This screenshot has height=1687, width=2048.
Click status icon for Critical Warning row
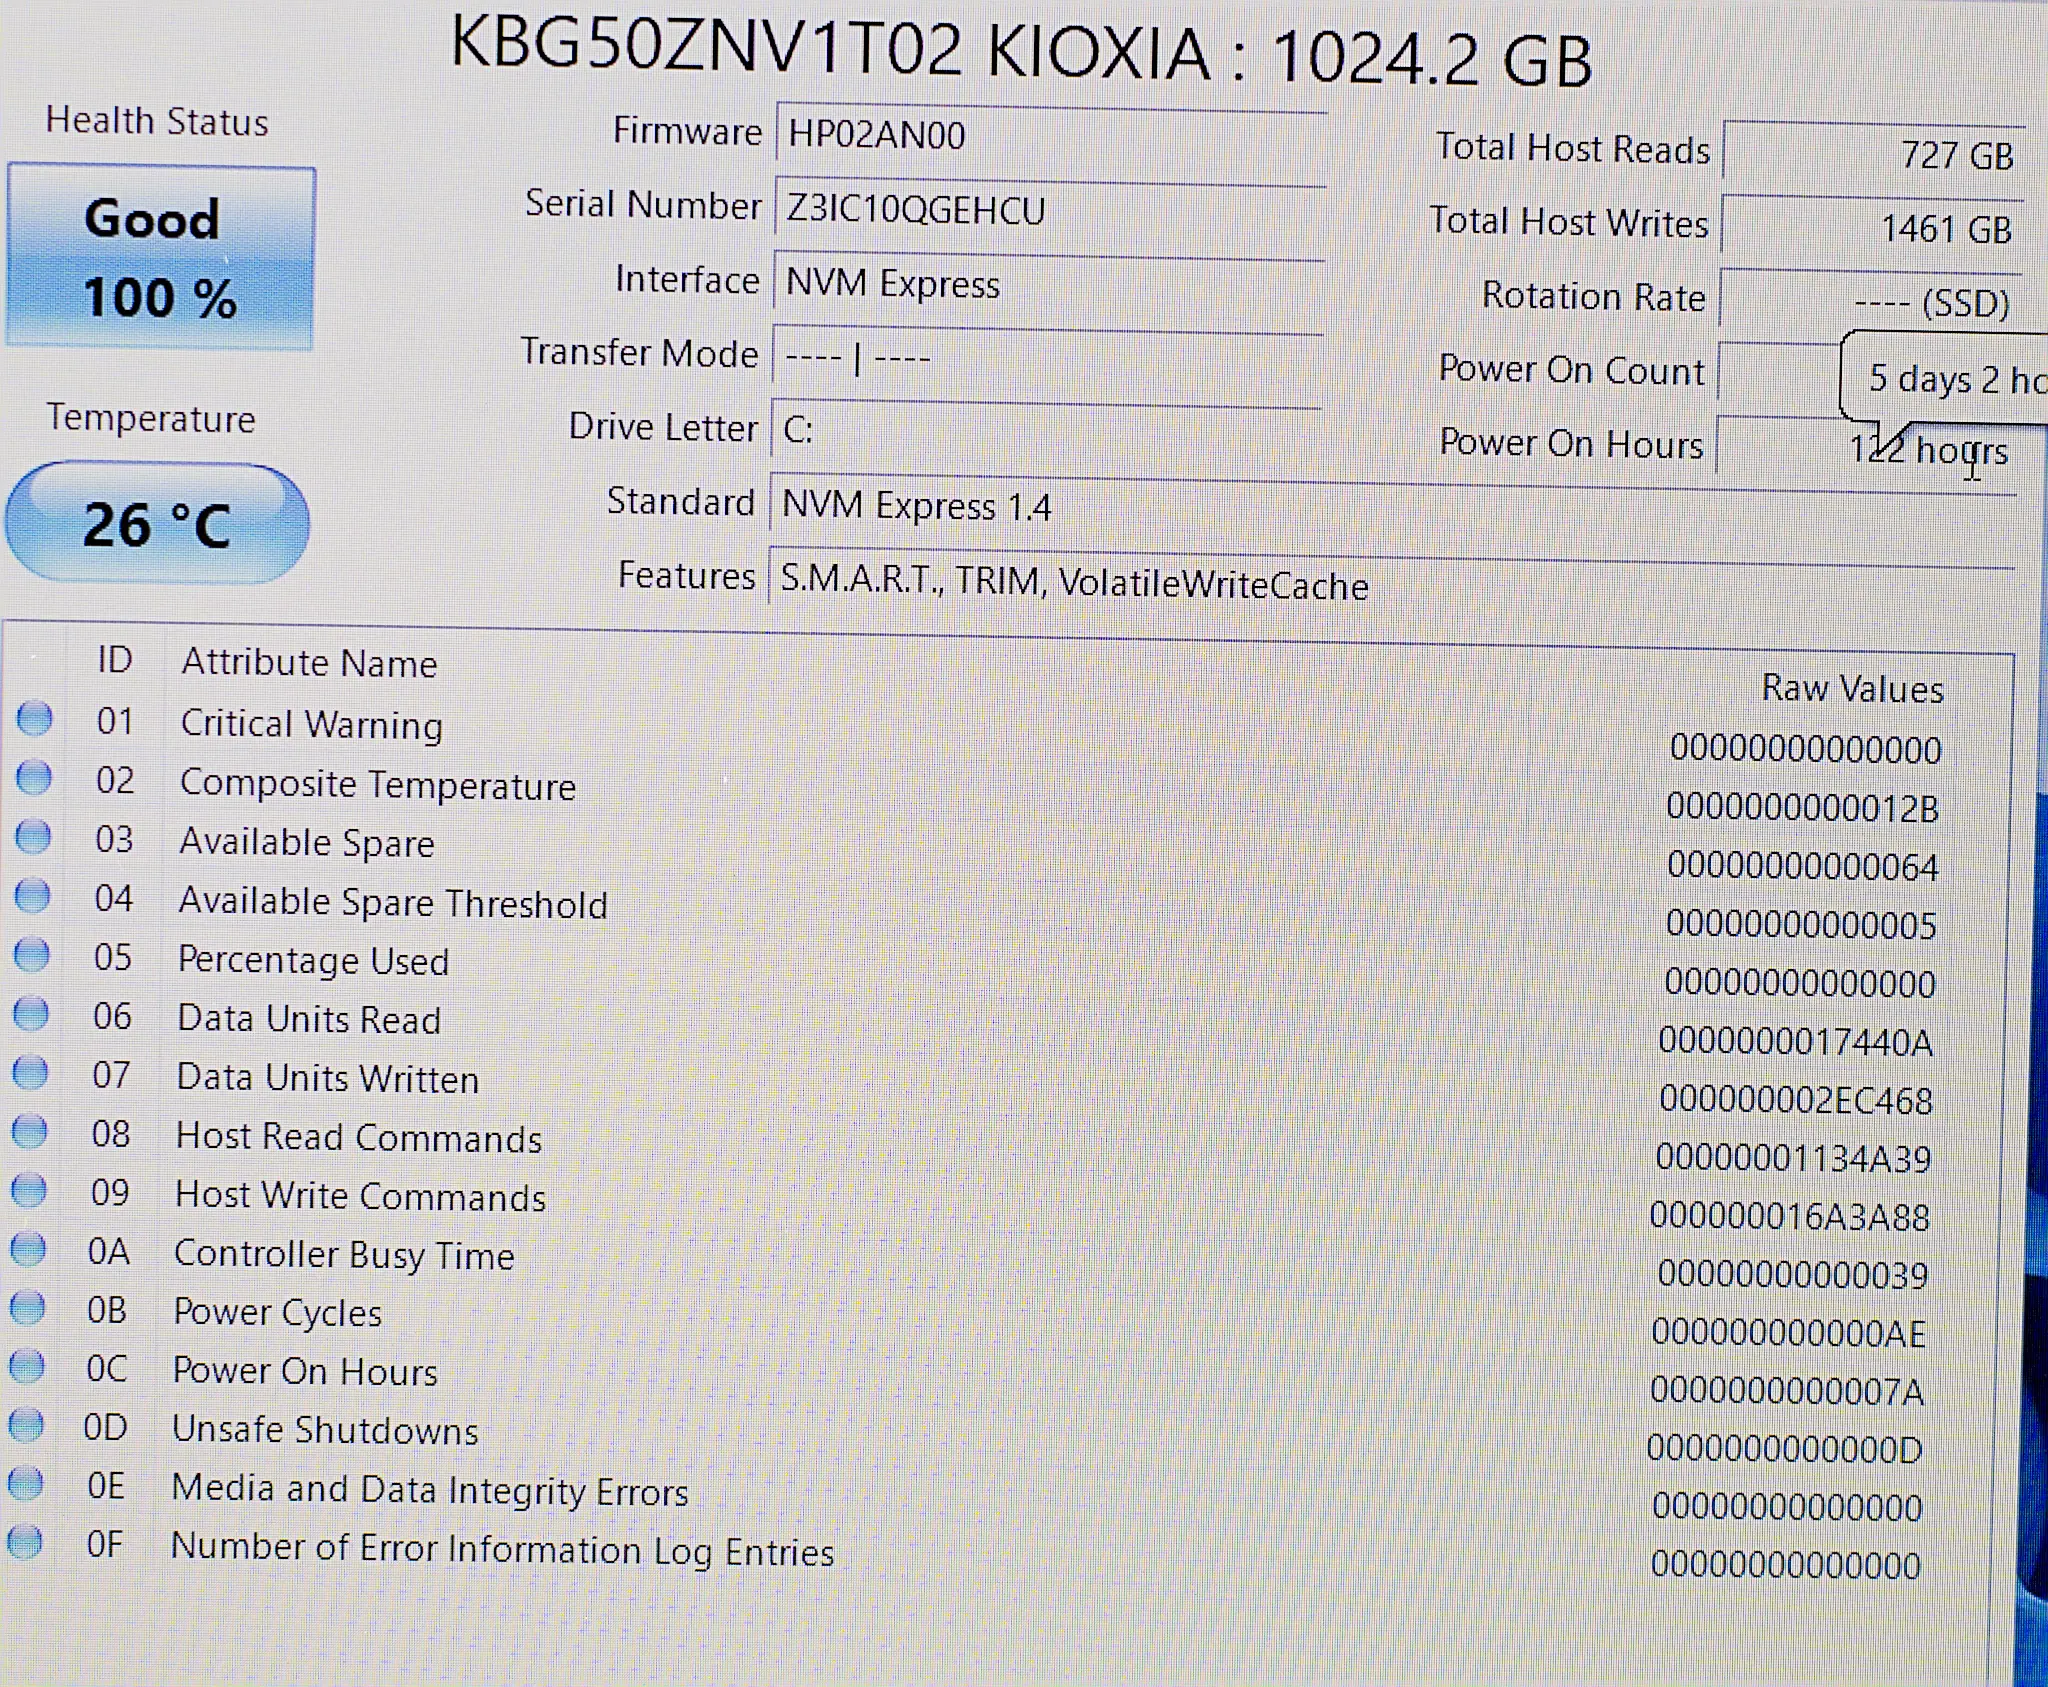(35, 719)
